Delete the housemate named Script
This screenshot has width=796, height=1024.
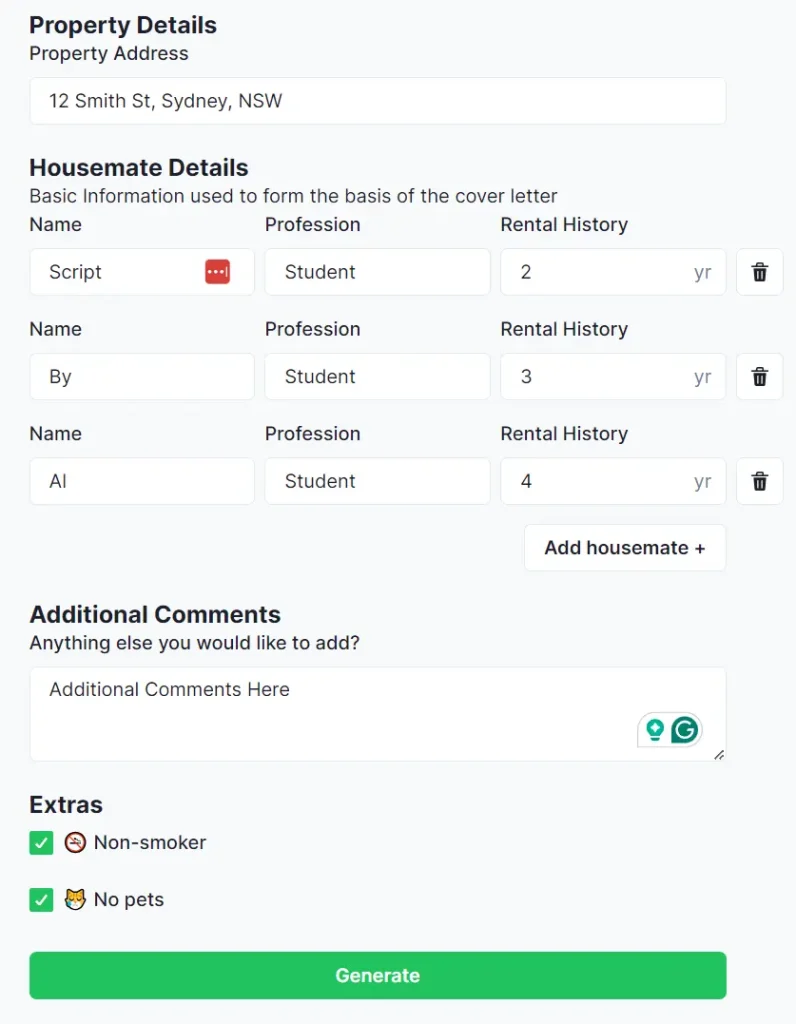(759, 272)
